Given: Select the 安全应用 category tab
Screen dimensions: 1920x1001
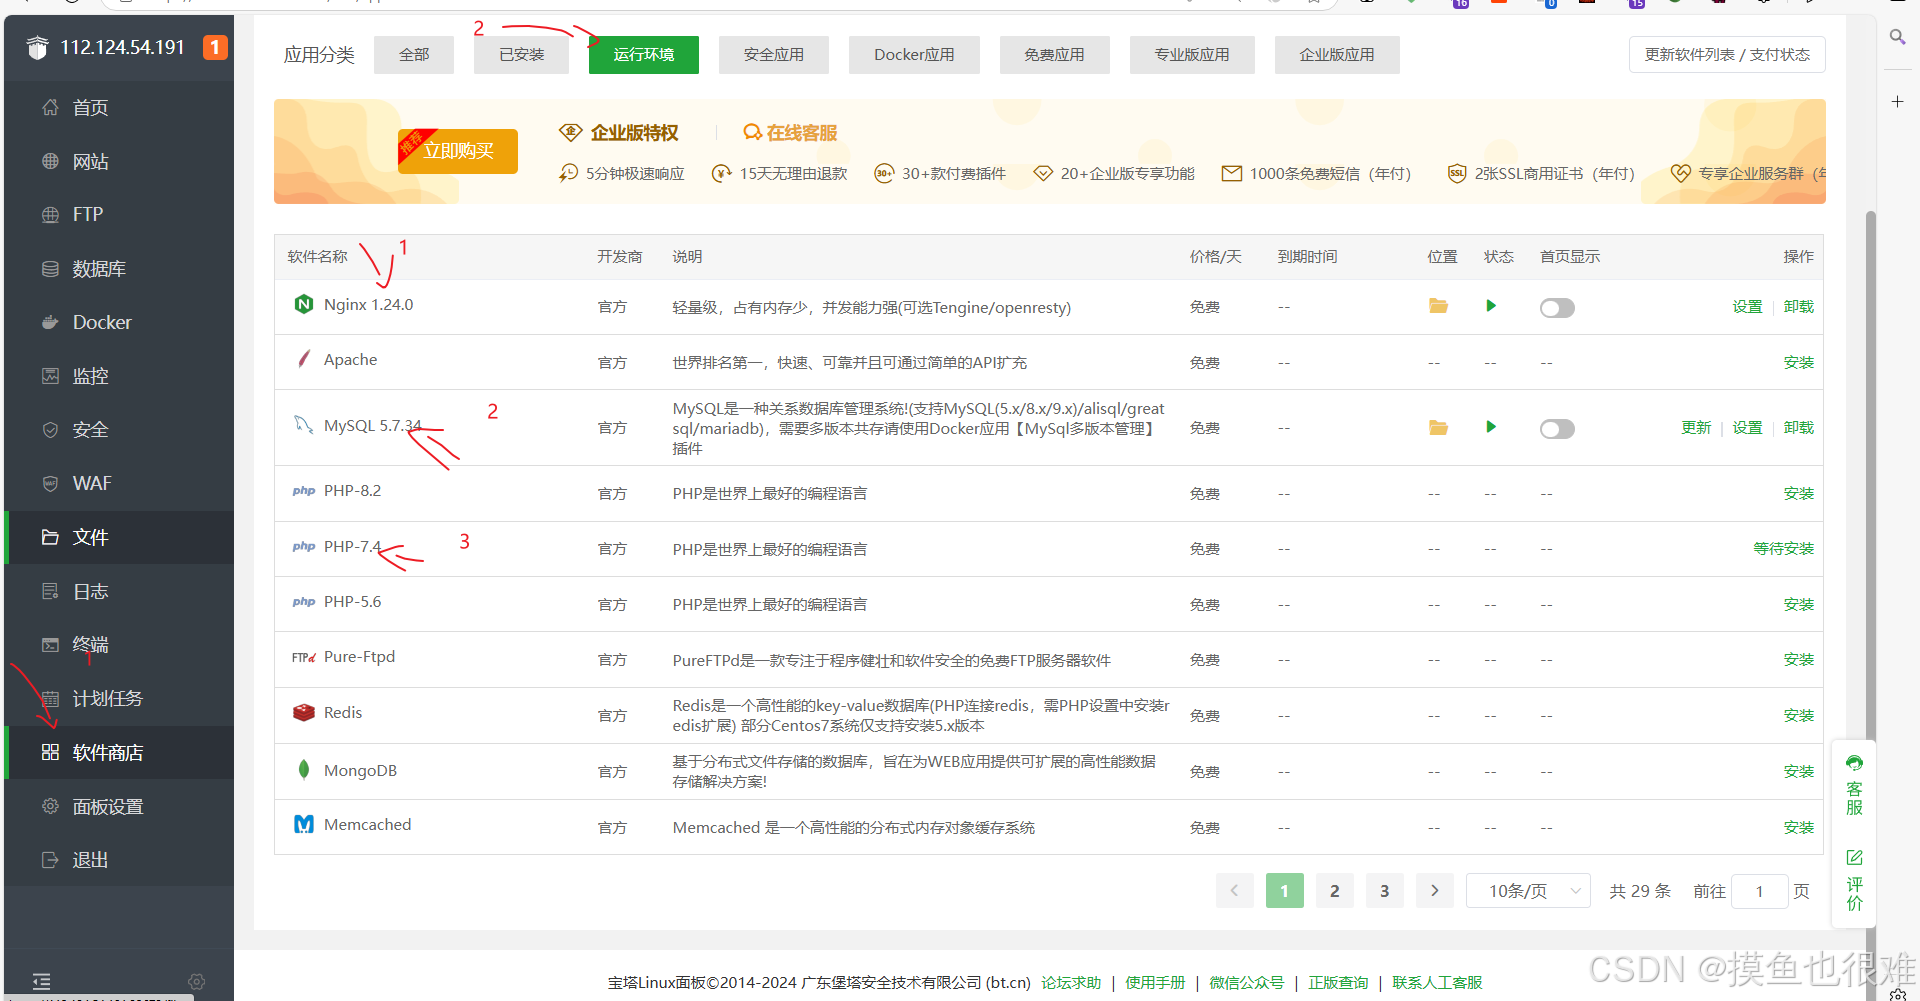Looking at the screenshot, I should [x=774, y=55].
